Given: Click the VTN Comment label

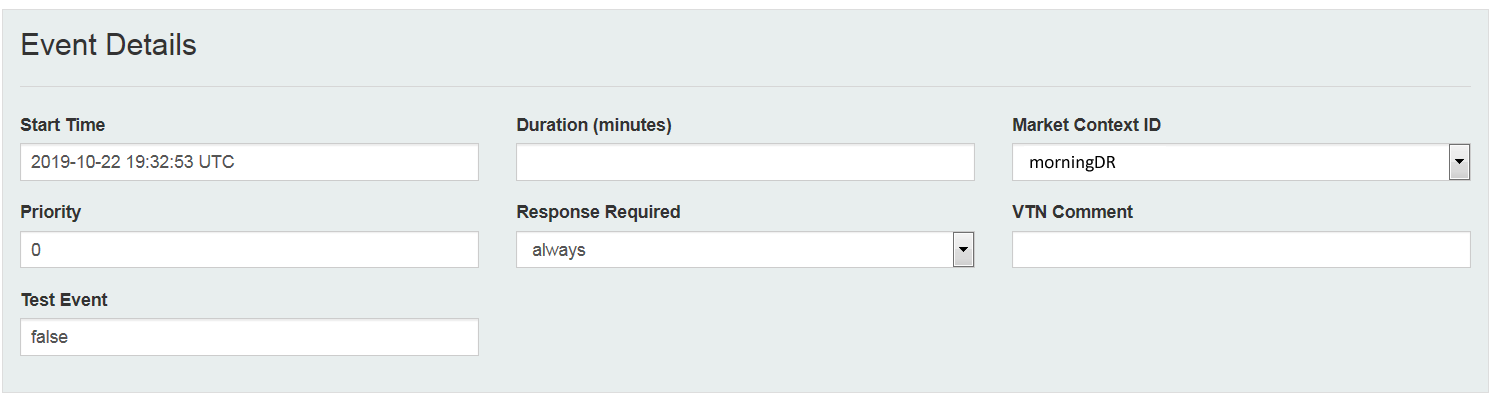Looking at the screenshot, I should tap(1072, 212).
